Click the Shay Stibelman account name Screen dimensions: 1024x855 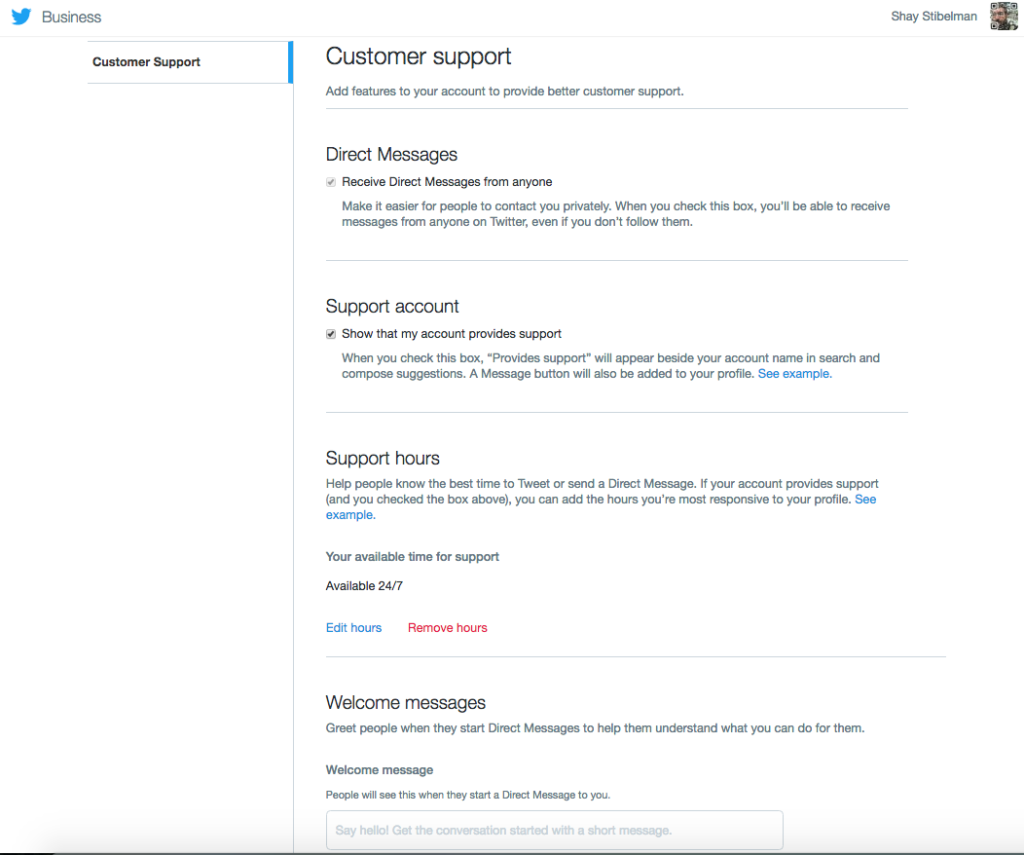click(x=932, y=16)
